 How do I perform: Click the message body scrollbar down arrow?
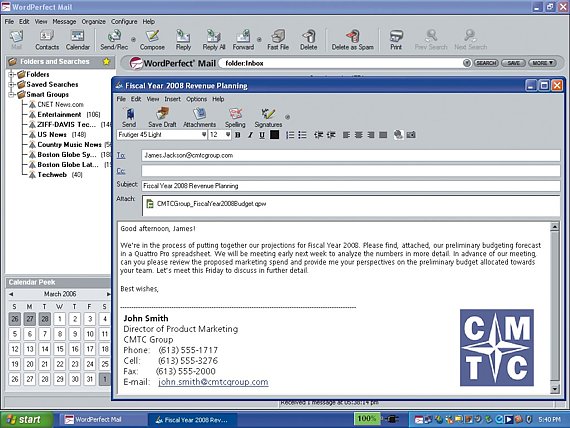point(555,389)
